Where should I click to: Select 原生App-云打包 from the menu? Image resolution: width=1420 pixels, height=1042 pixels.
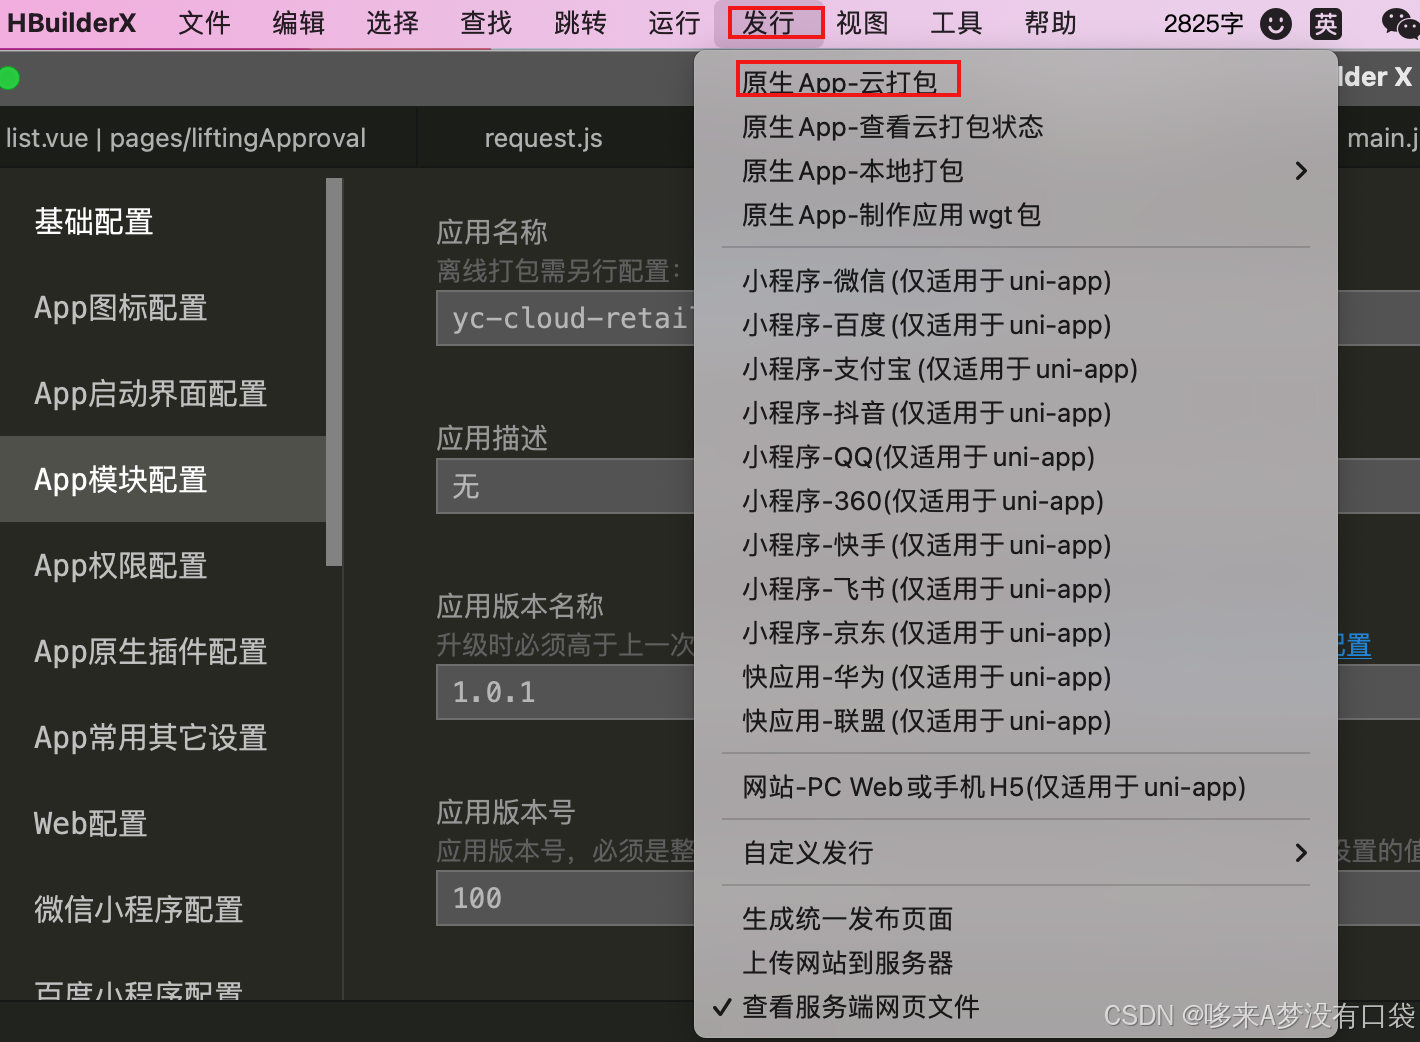click(847, 79)
